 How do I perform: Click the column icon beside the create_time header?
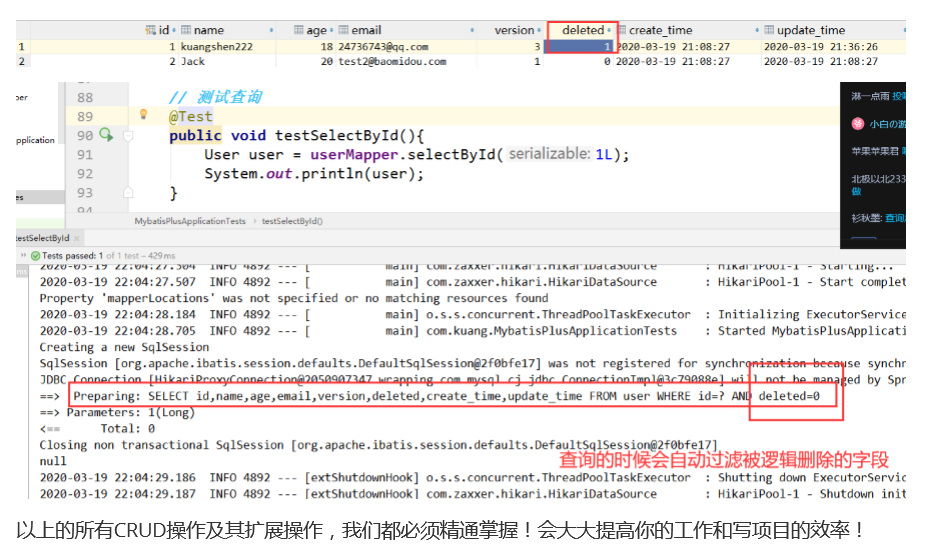click(x=622, y=30)
